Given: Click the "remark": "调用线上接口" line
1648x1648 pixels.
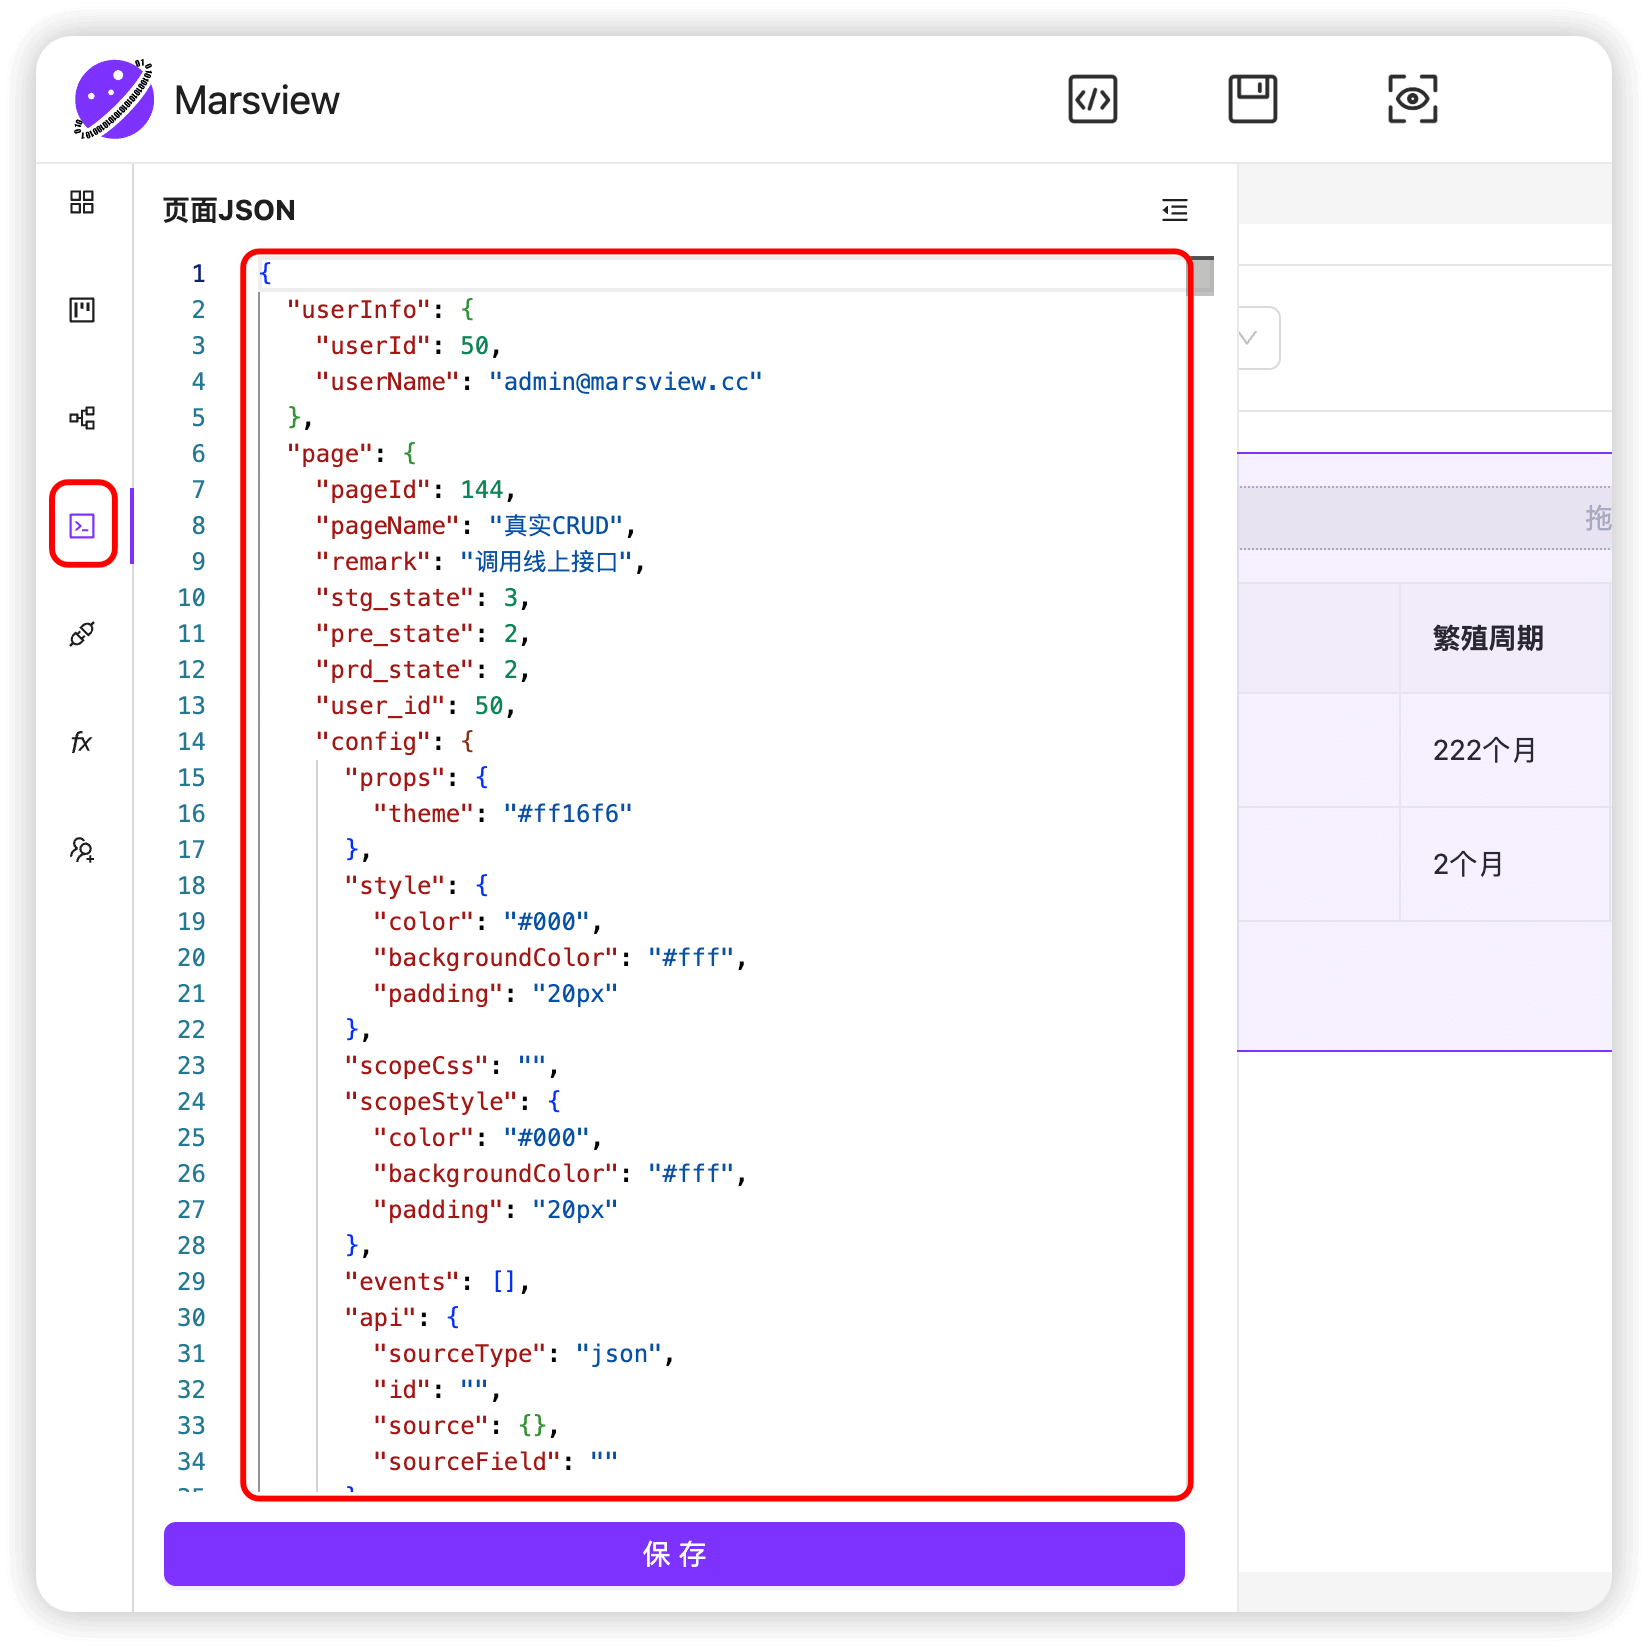Looking at the screenshot, I should pos(481,562).
